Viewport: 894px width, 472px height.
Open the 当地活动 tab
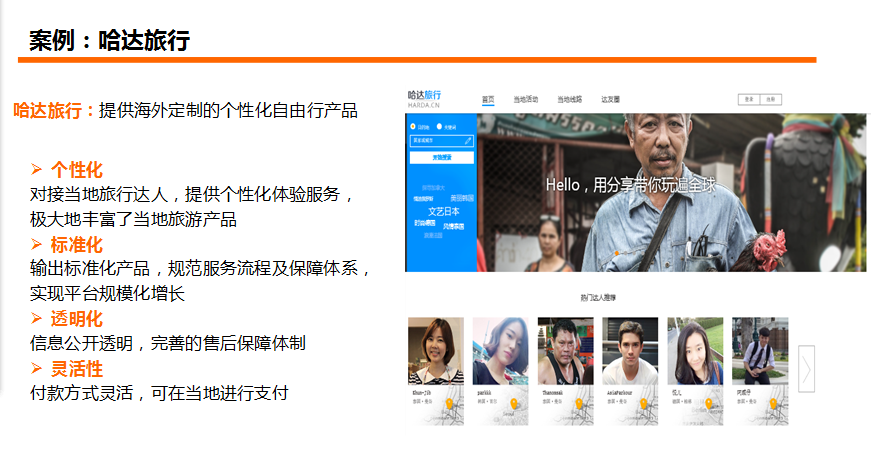[x=526, y=100]
